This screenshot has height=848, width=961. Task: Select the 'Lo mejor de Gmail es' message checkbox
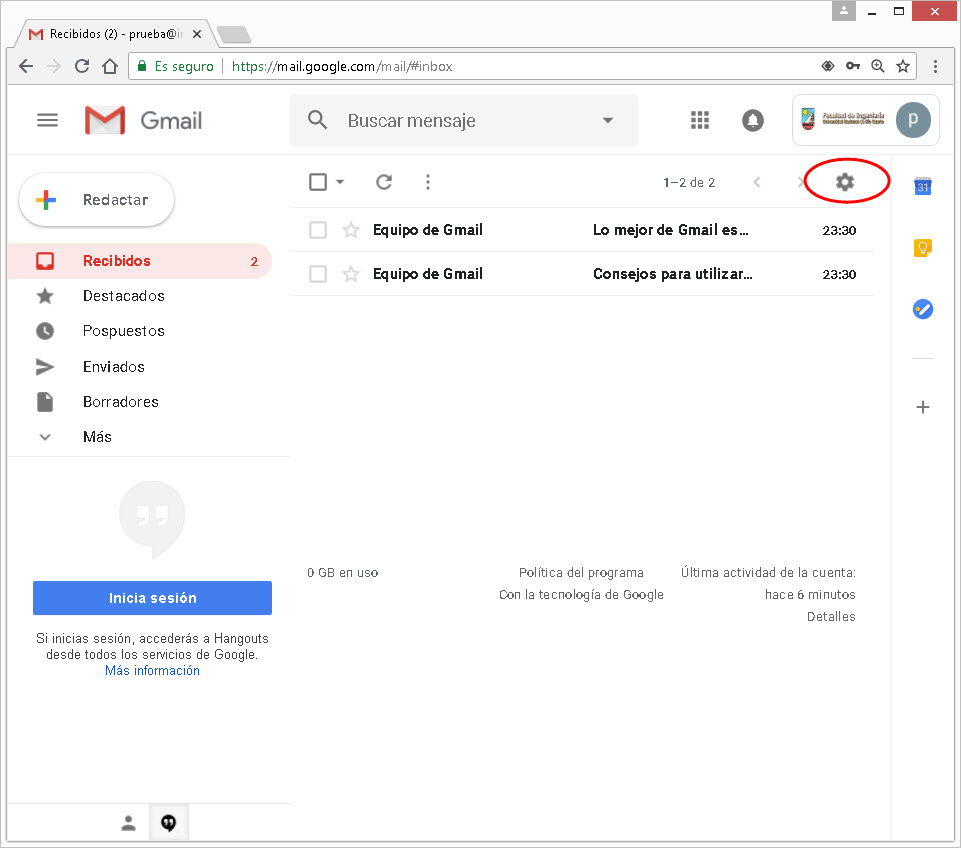point(317,230)
